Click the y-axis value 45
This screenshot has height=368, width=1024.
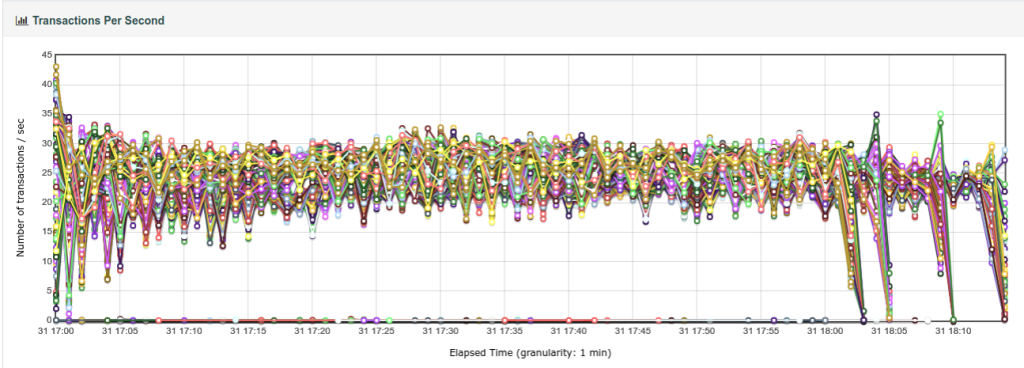click(x=46, y=55)
